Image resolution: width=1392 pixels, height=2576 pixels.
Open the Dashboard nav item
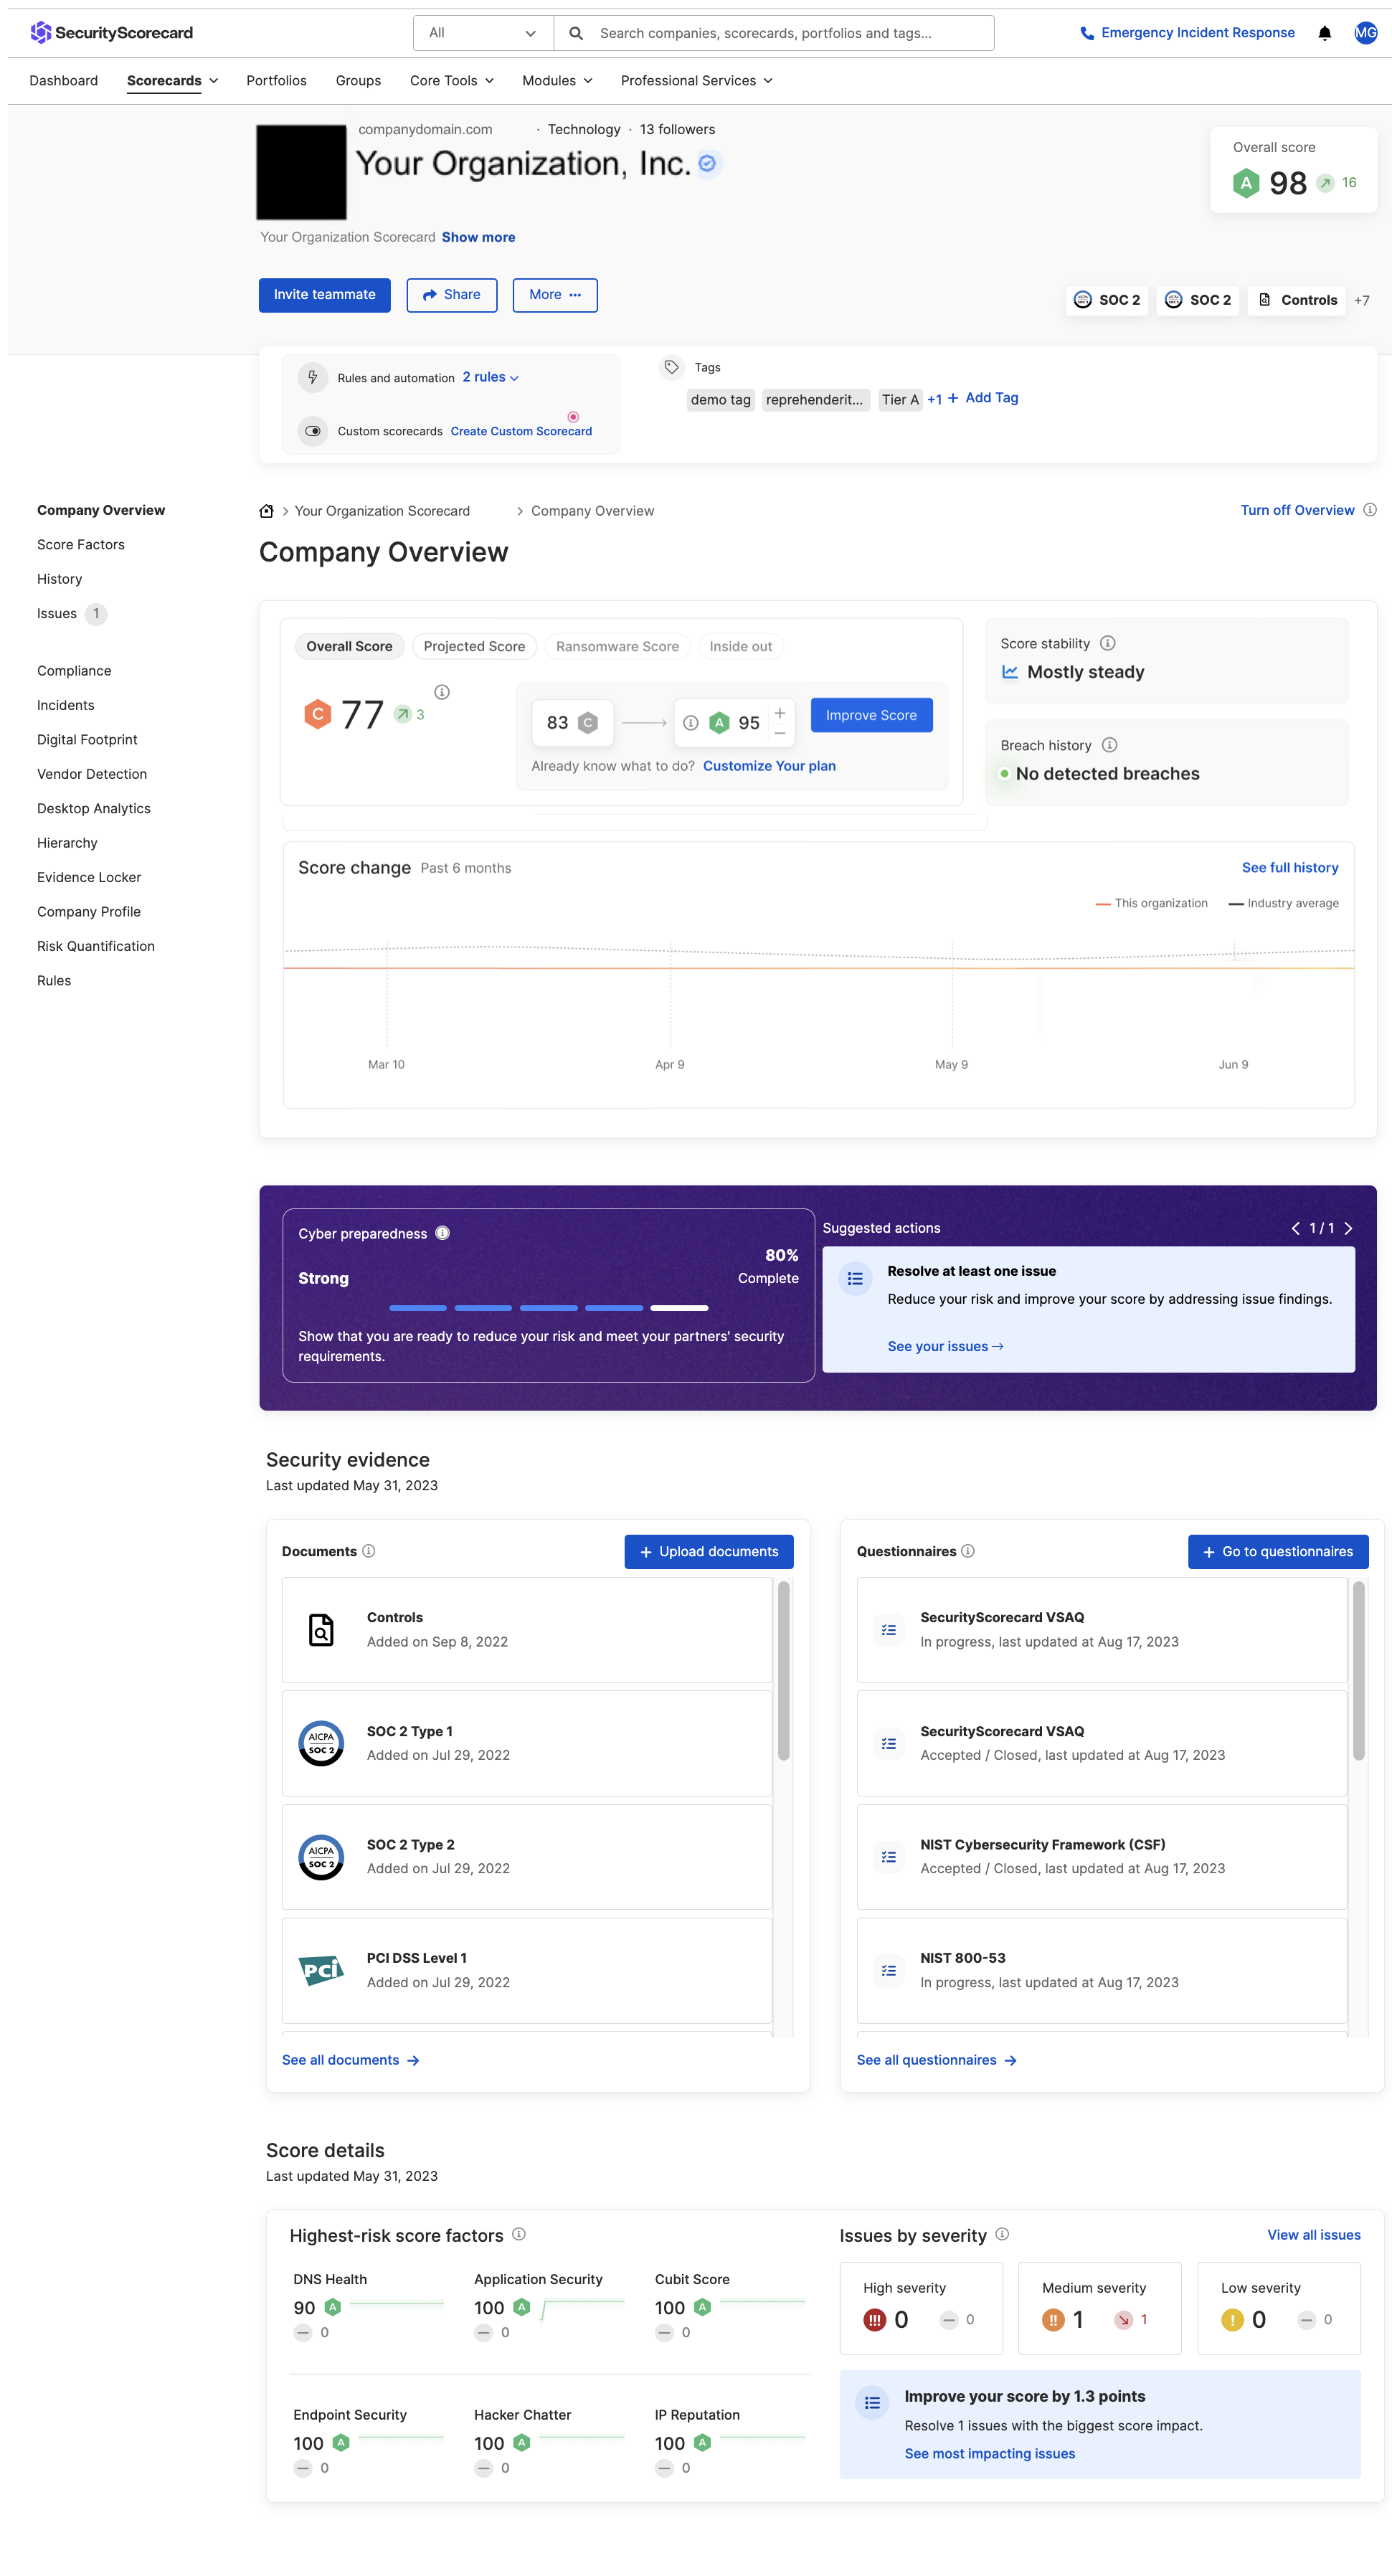(63, 81)
